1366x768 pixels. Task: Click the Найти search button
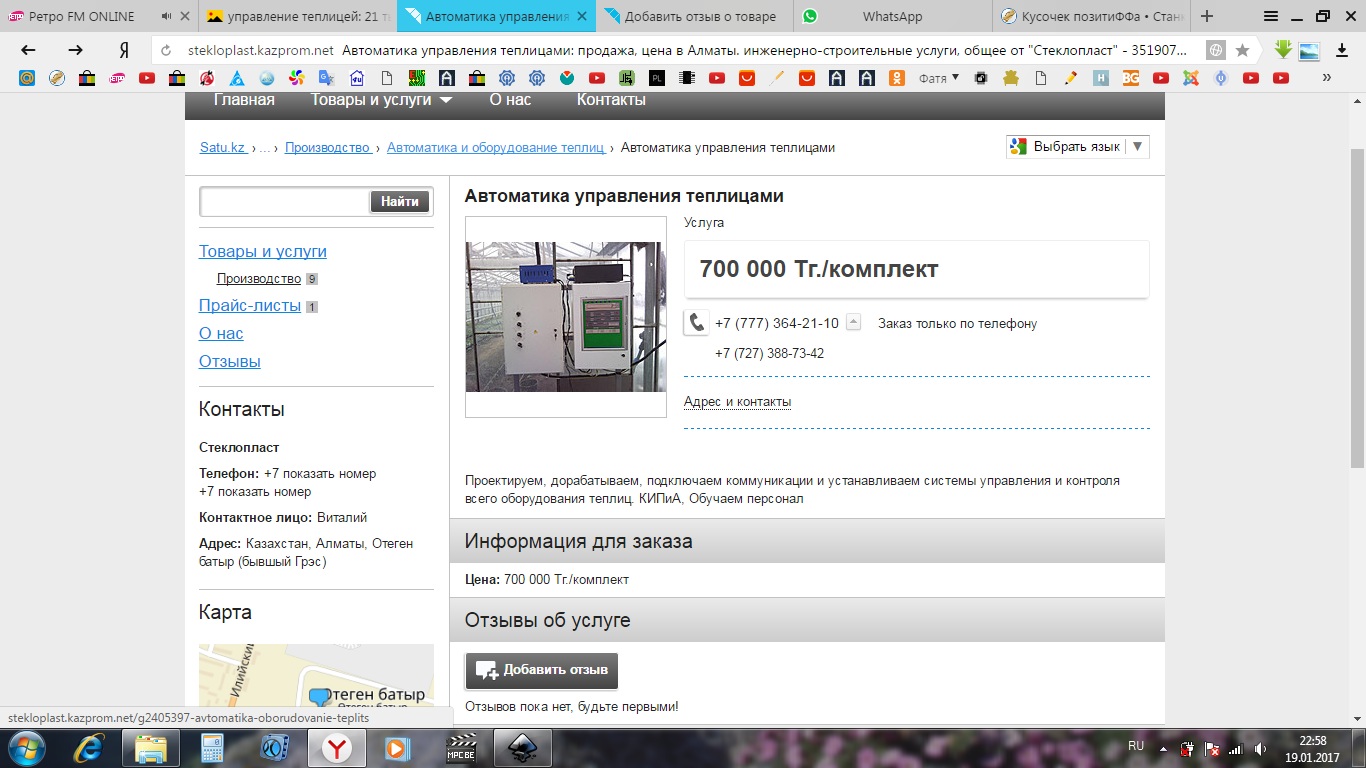click(x=400, y=201)
